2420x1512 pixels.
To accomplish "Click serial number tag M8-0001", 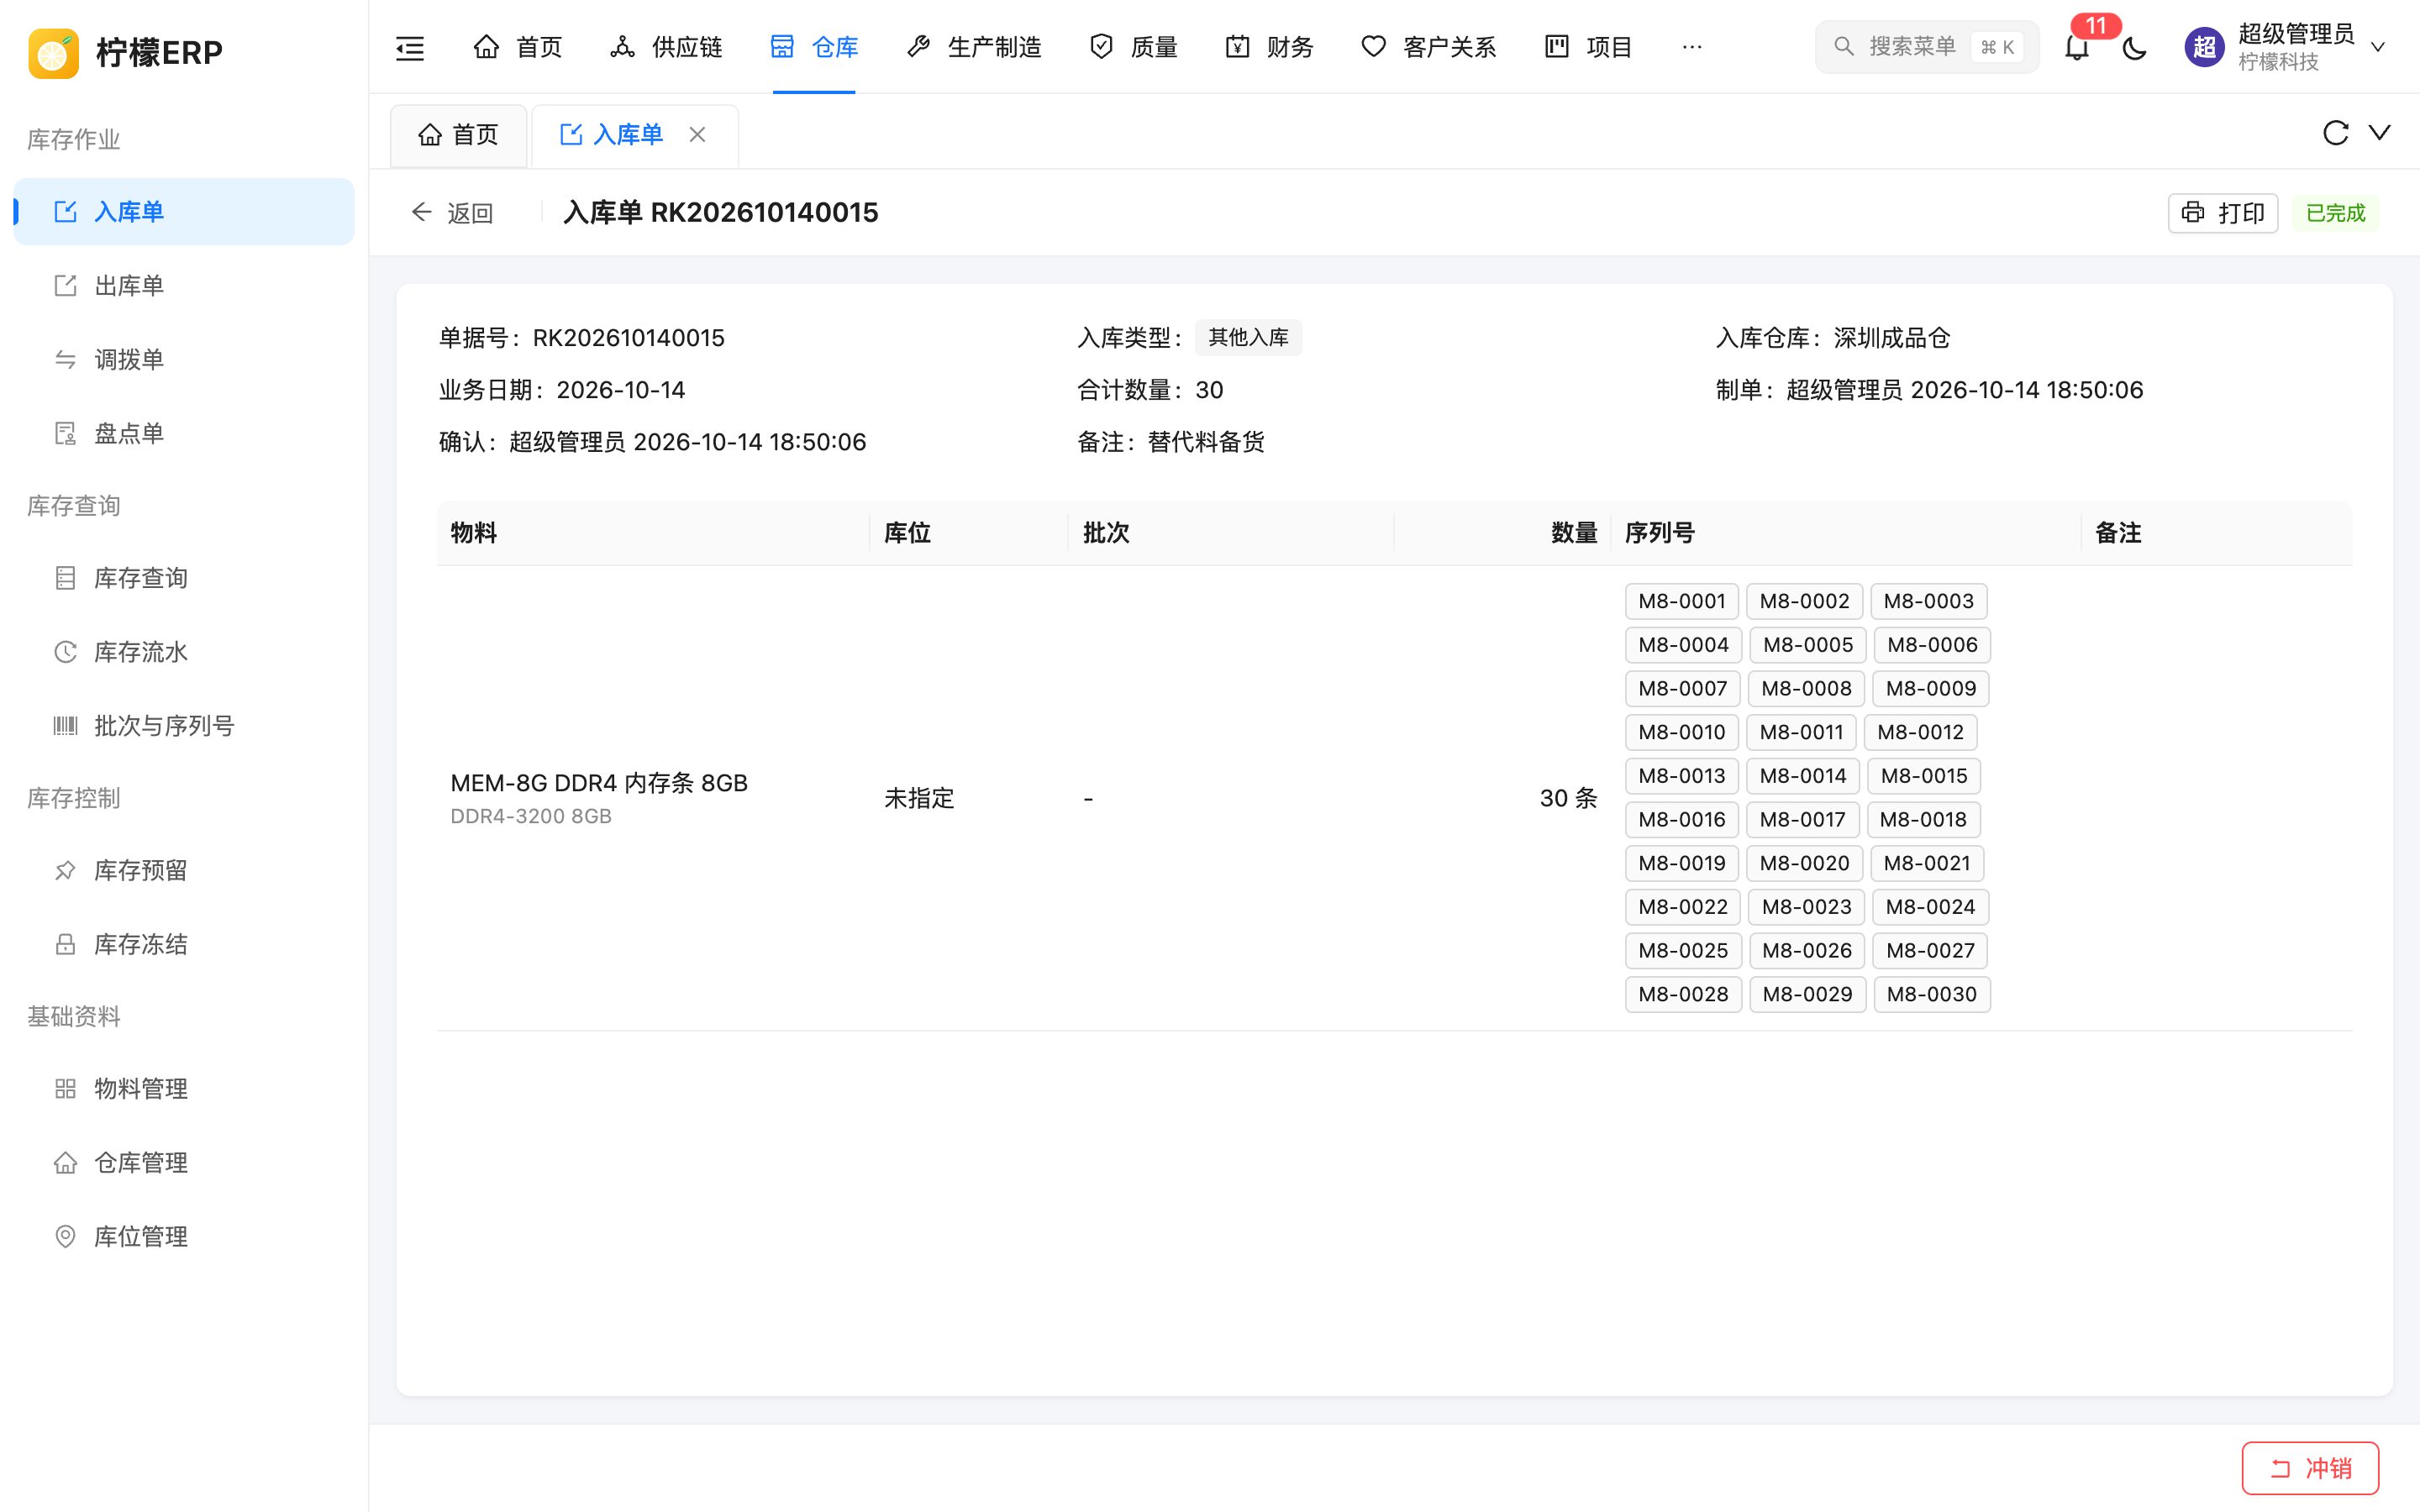I will [1682, 601].
